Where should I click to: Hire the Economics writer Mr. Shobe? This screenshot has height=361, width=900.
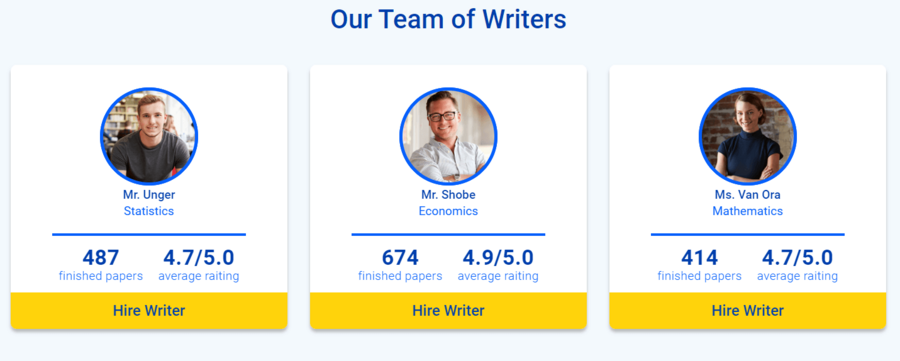click(448, 310)
